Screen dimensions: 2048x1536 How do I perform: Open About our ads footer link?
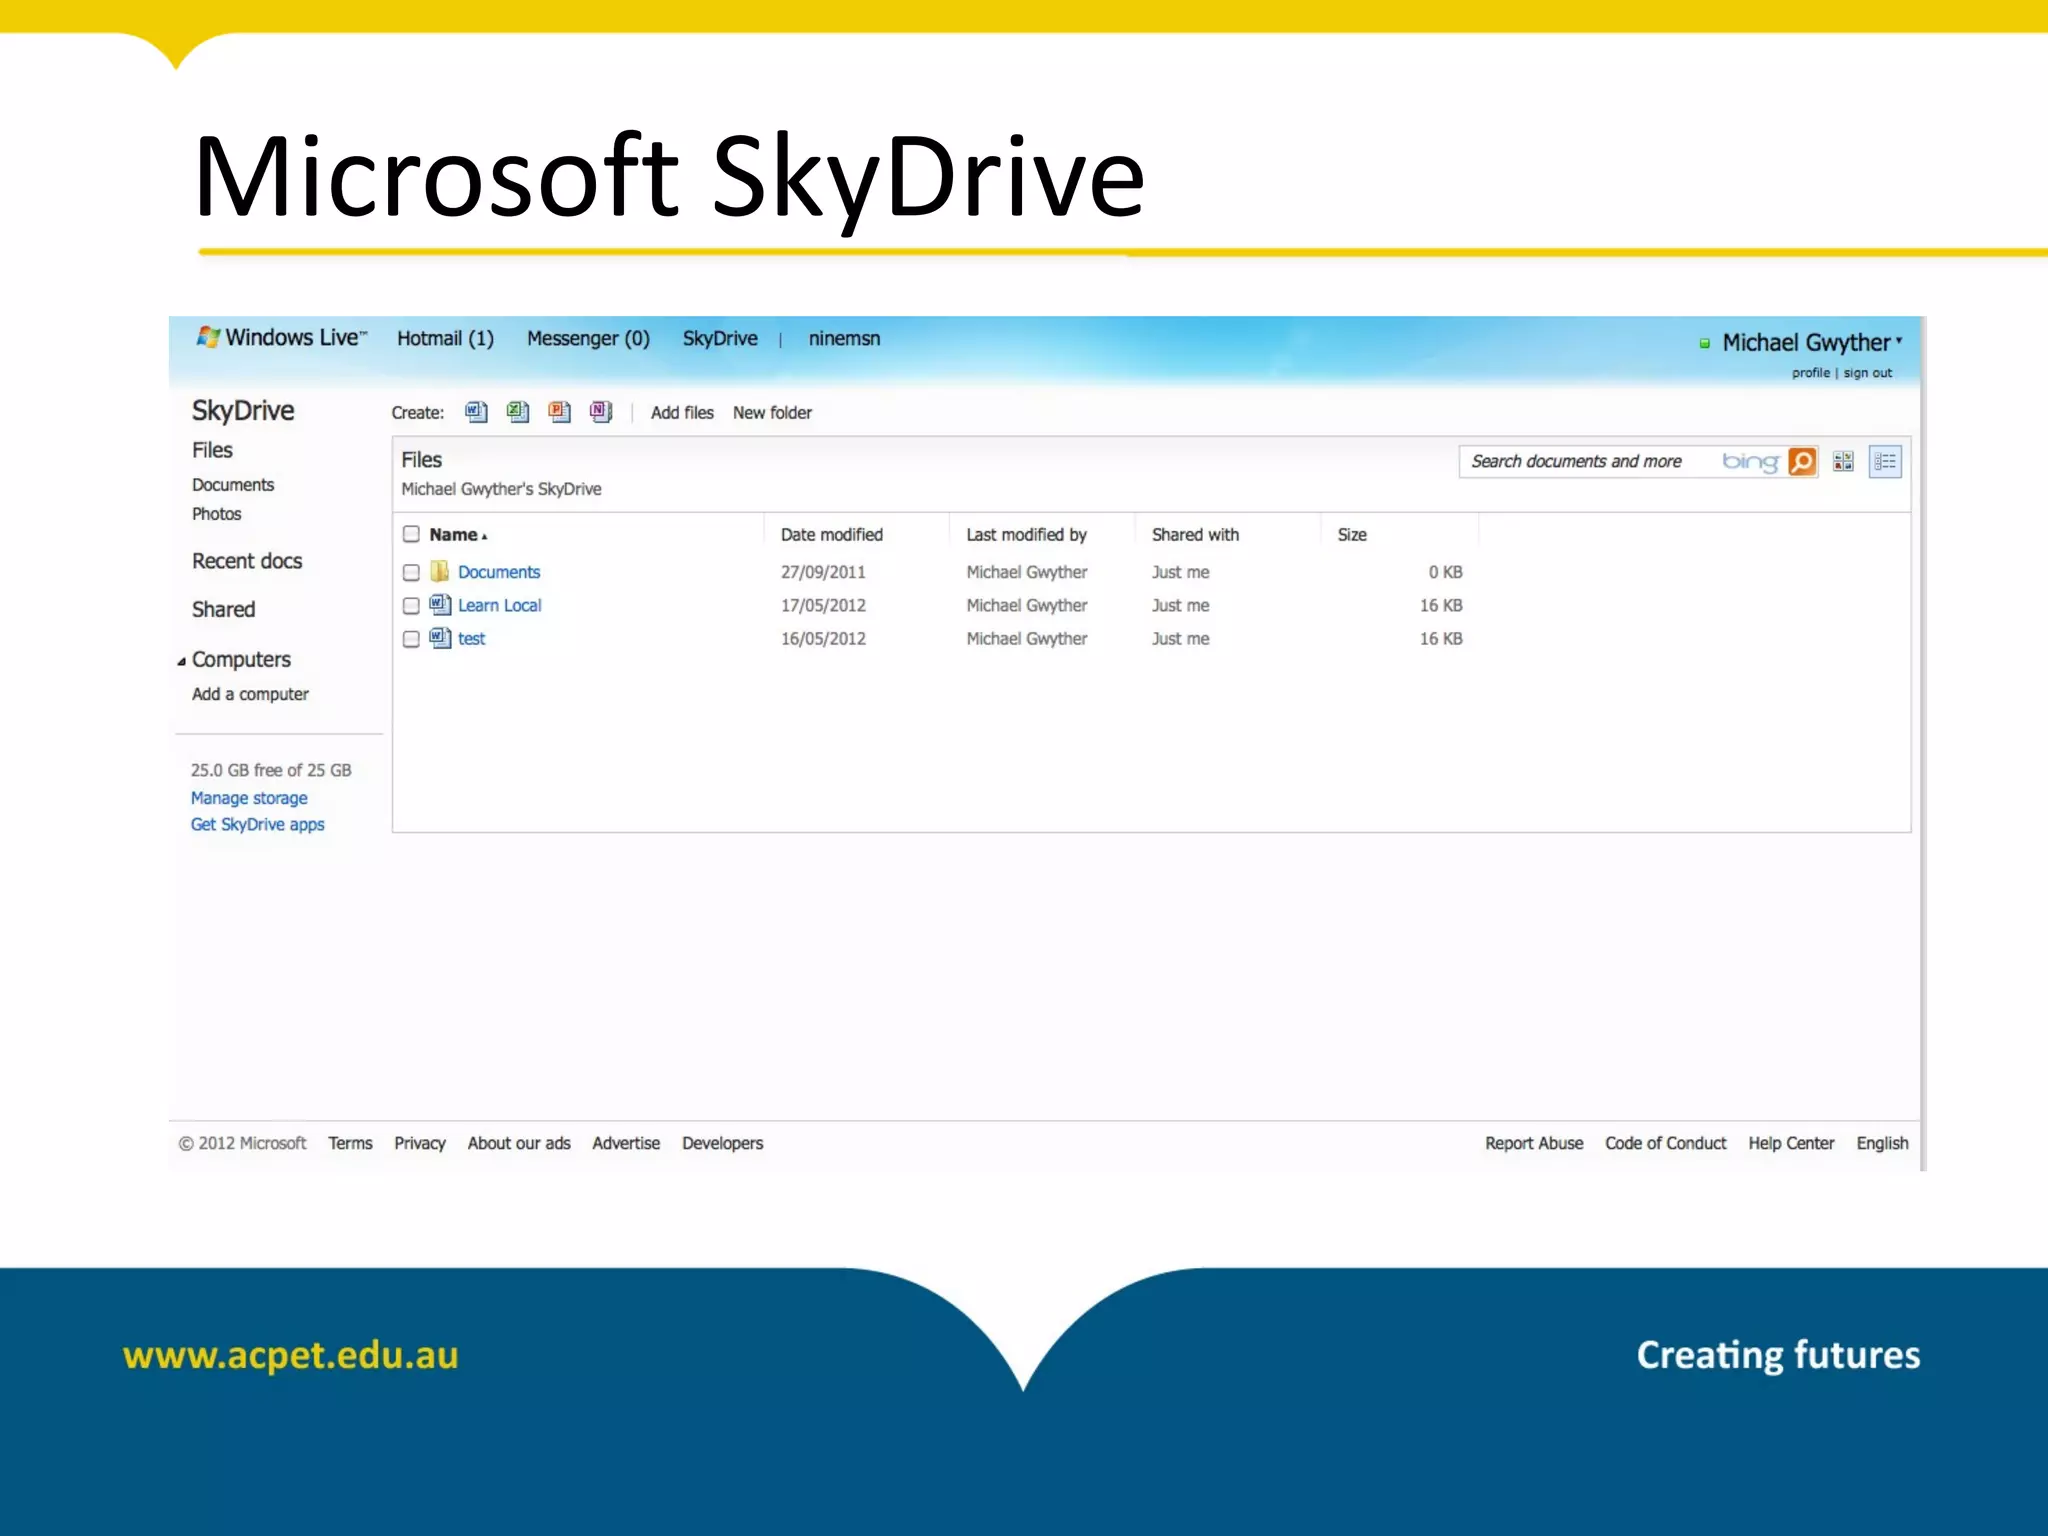(519, 1143)
